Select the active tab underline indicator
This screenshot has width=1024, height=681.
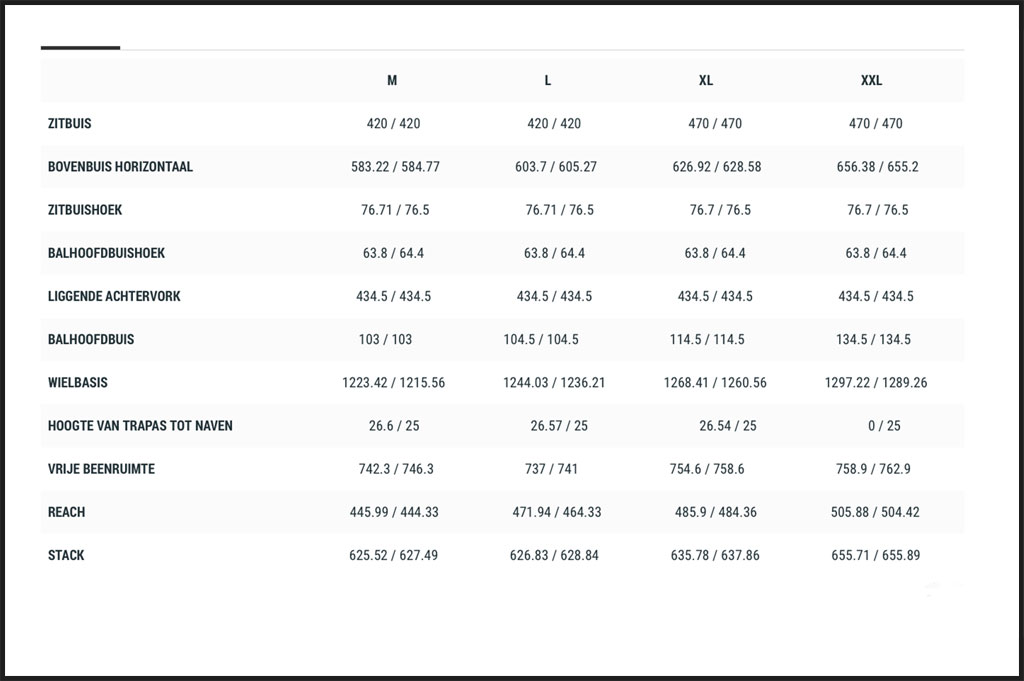80,48
